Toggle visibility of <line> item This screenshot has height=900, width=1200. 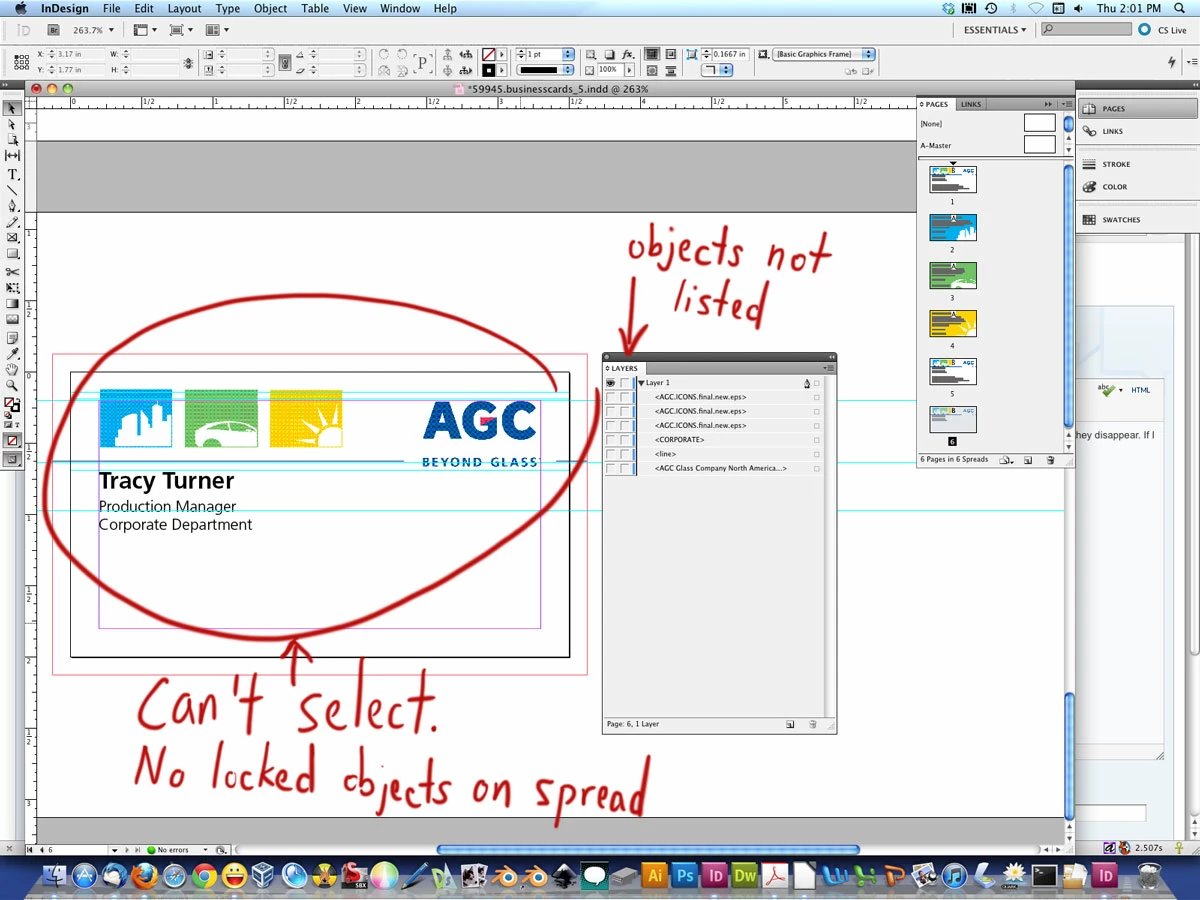(610, 454)
